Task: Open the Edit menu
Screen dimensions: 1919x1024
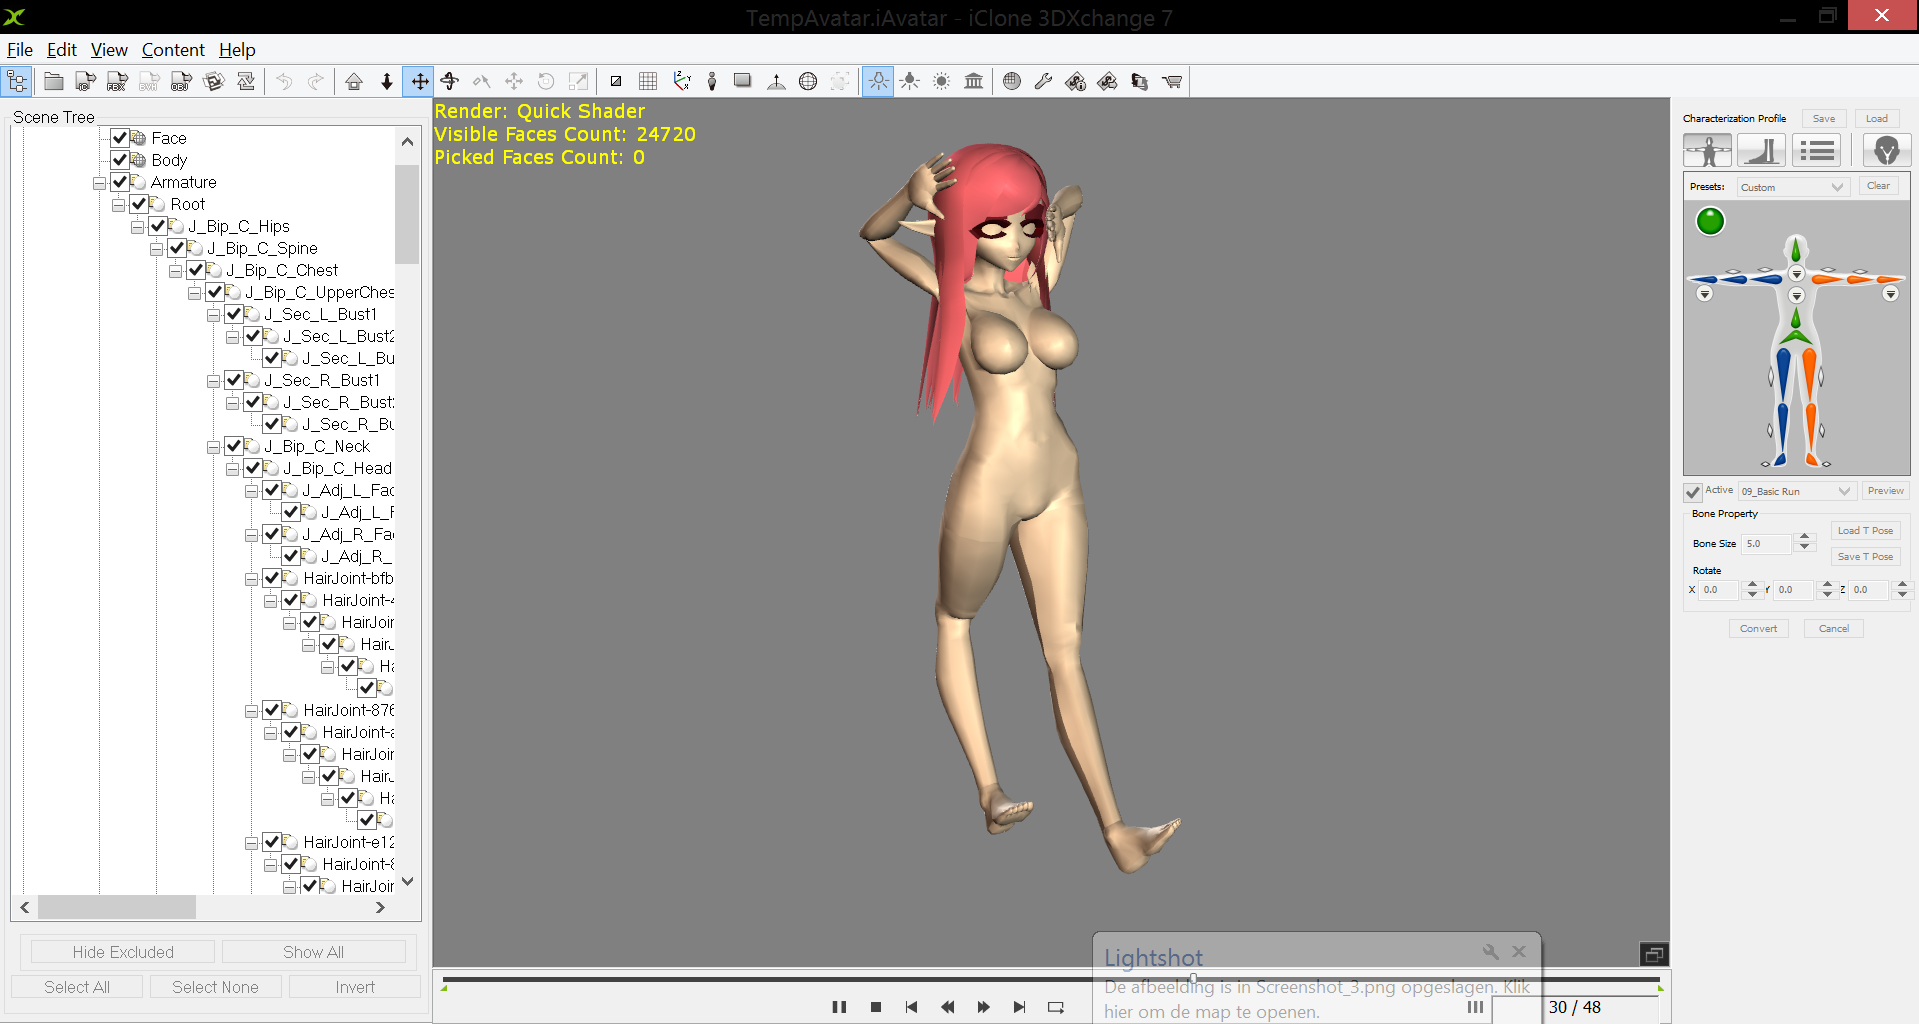Action: point(62,50)
